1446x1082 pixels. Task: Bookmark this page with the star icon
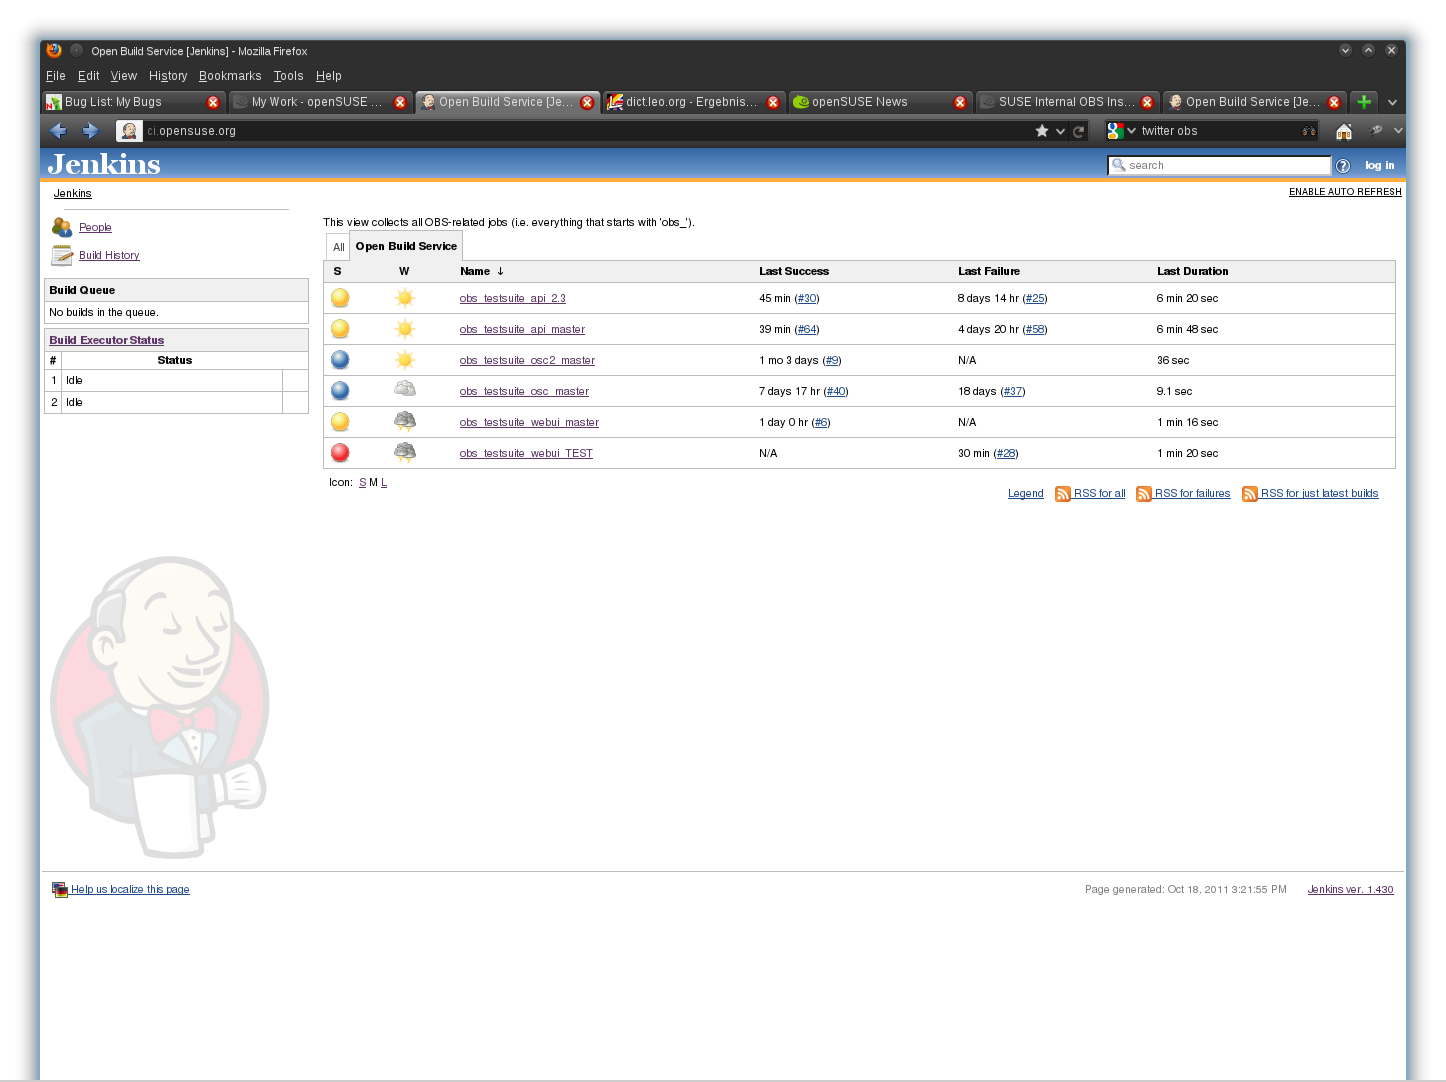point(1042,131)
